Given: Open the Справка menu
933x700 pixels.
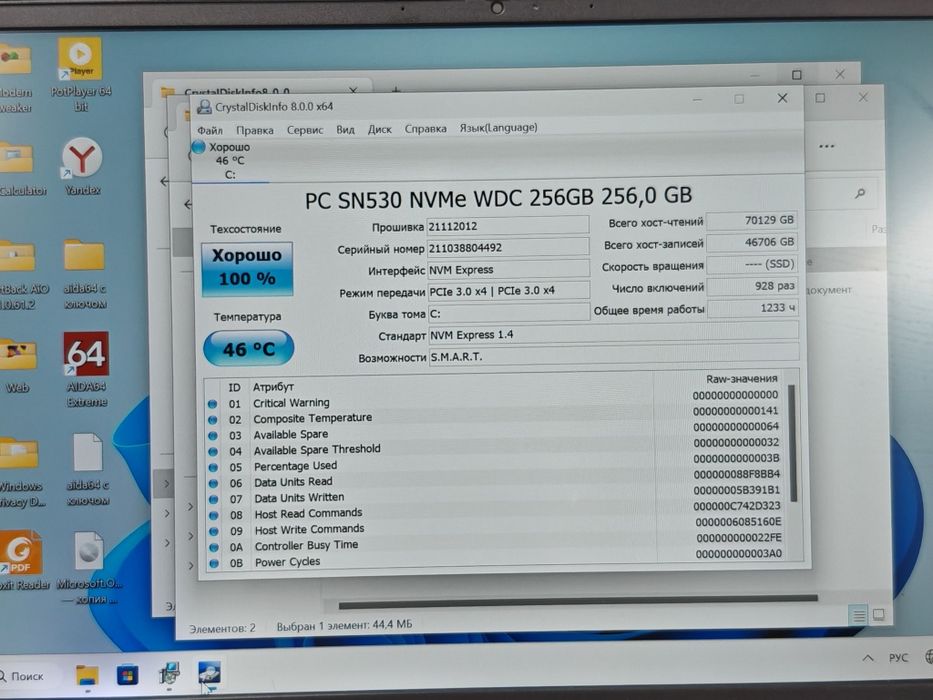Looking at the screenshot, I should tap(425, 129).
